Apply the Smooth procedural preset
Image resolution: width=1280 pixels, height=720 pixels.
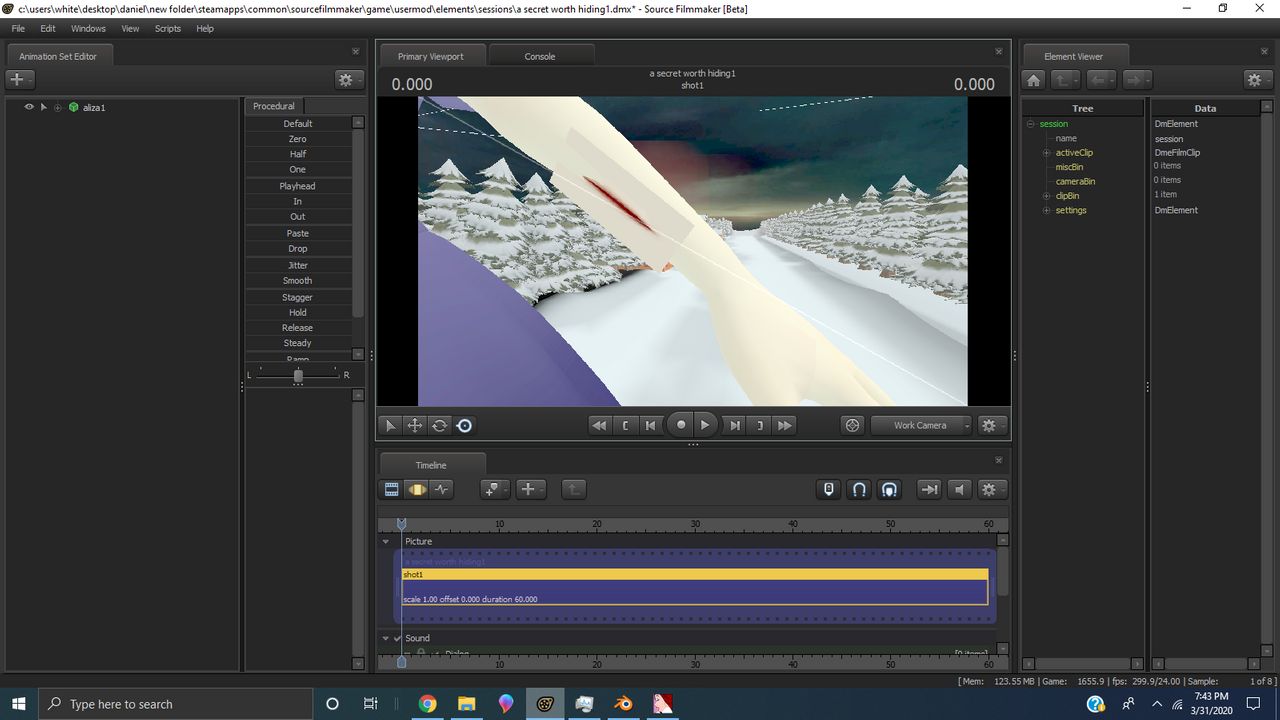297,281
